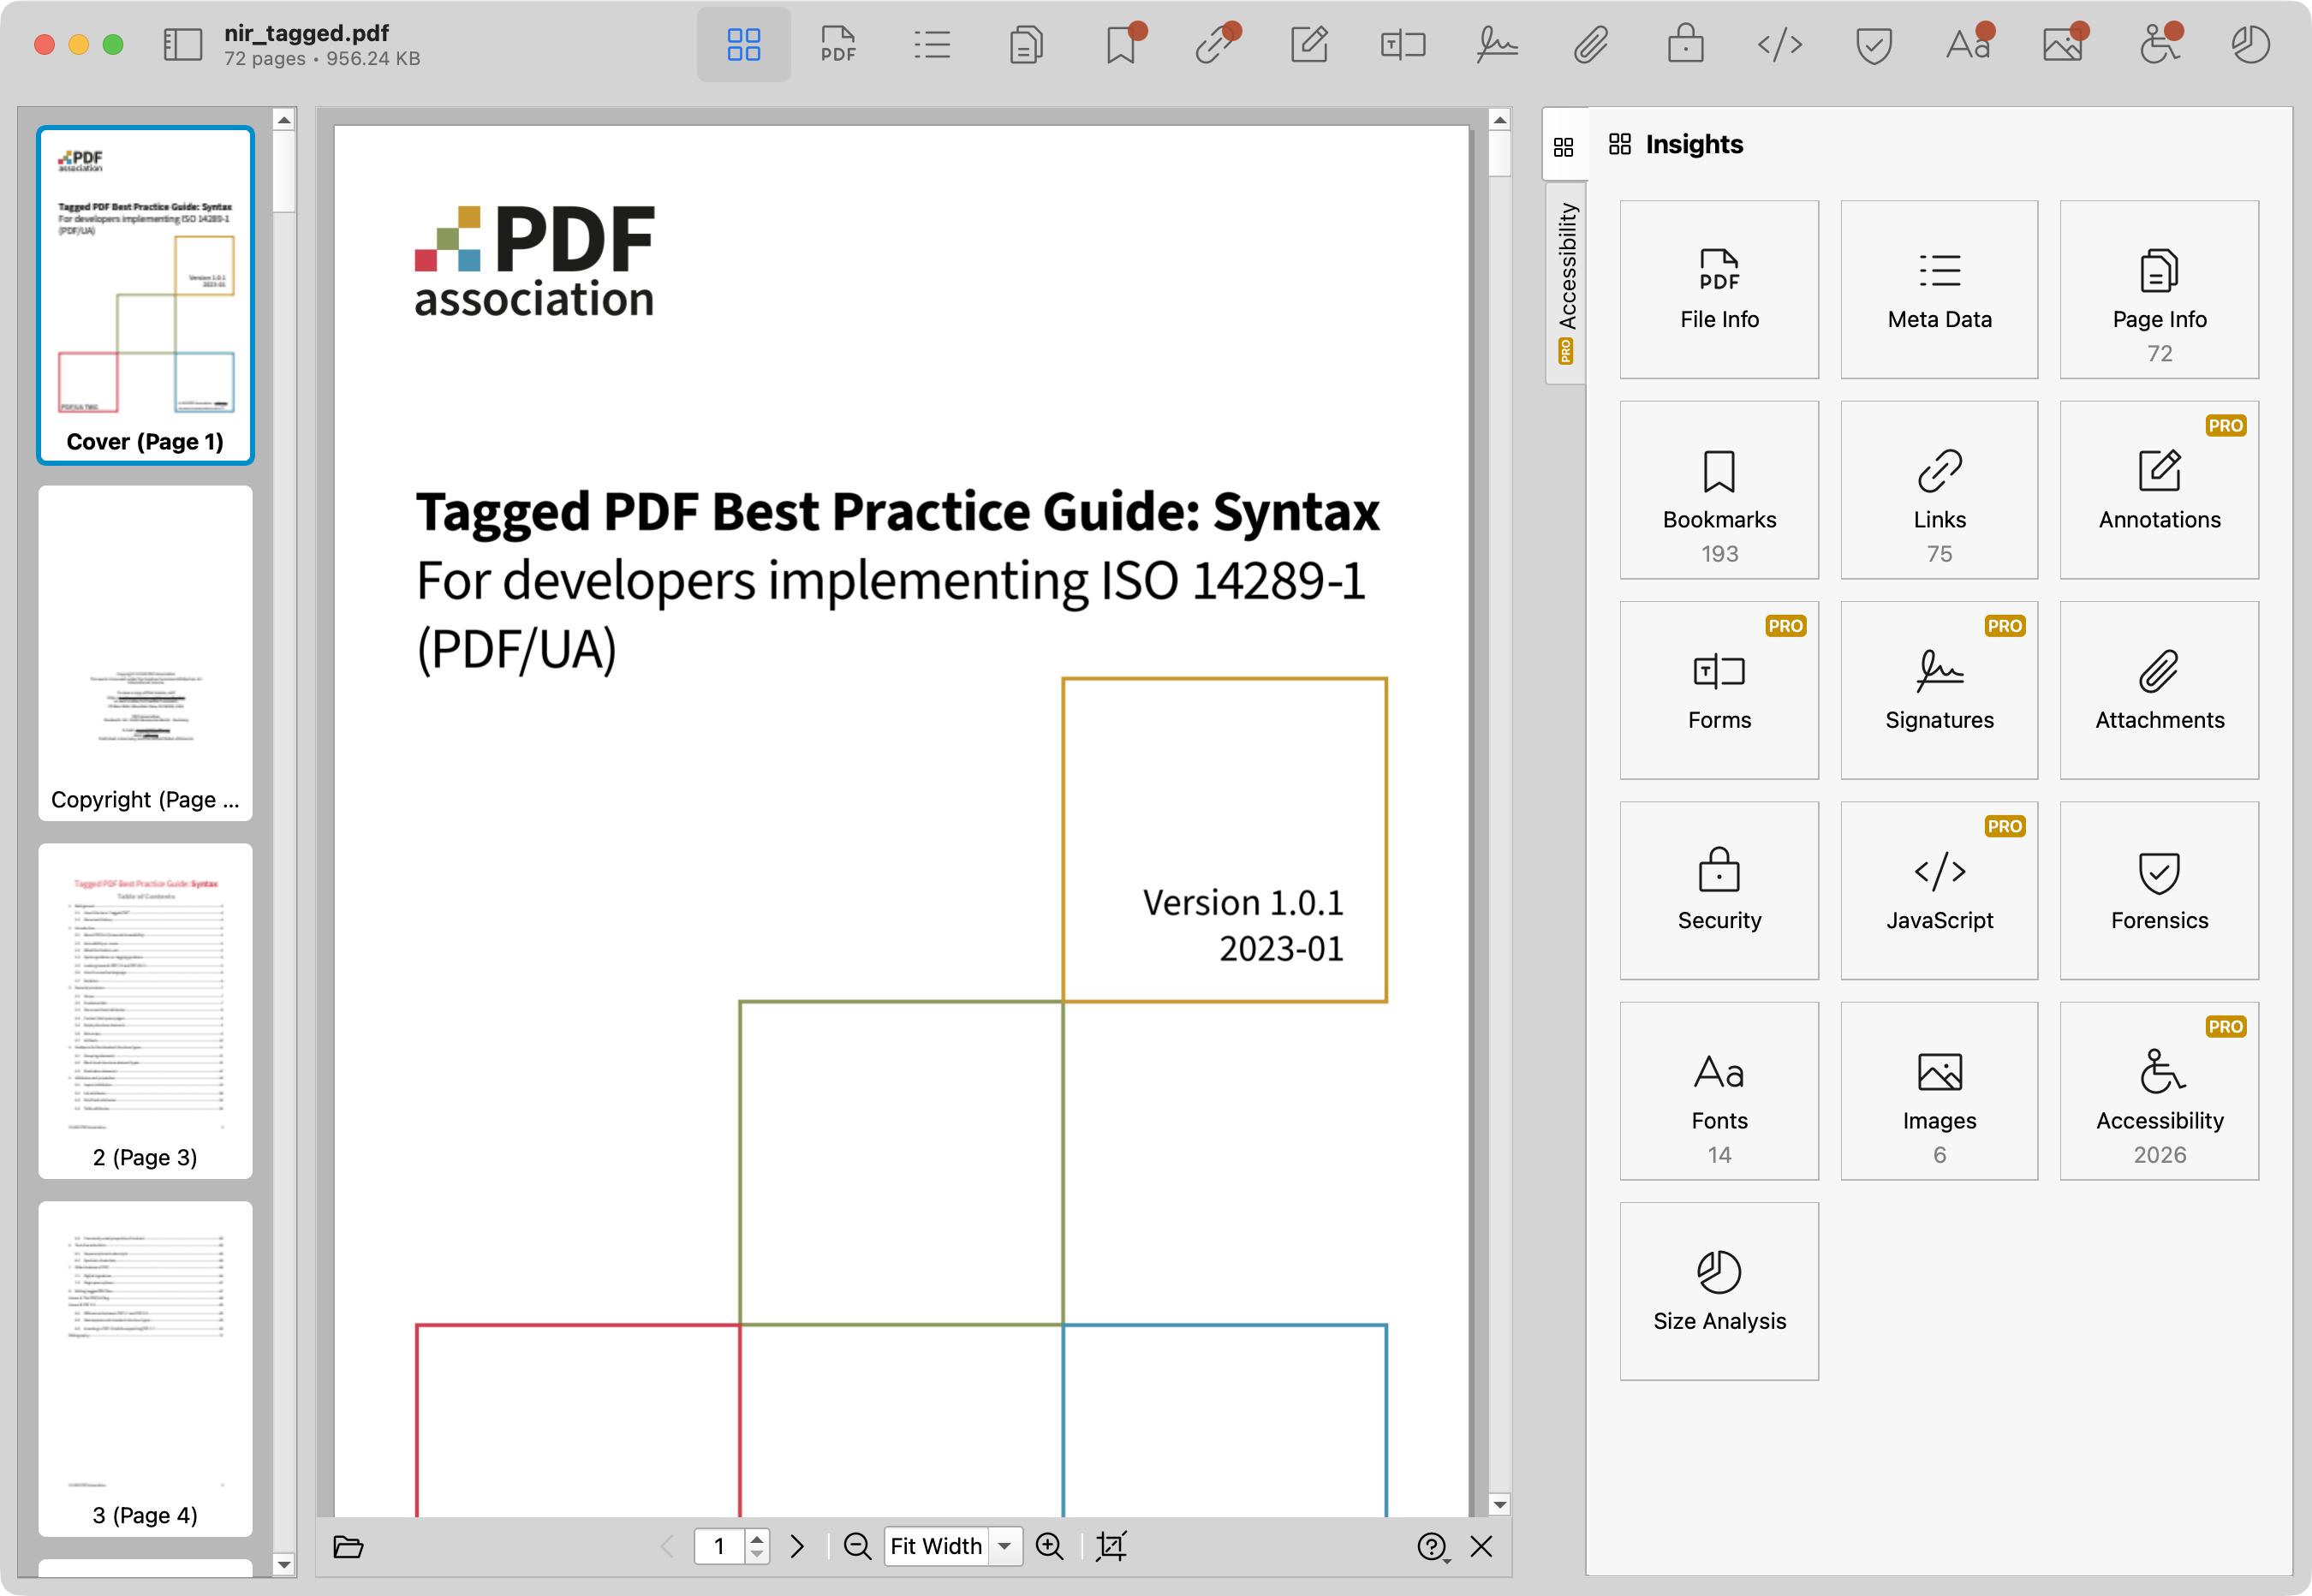Click the Insights panel heading
Image resolution: width=2312 pixels, height=1596 pixels.
(1694, 145)
